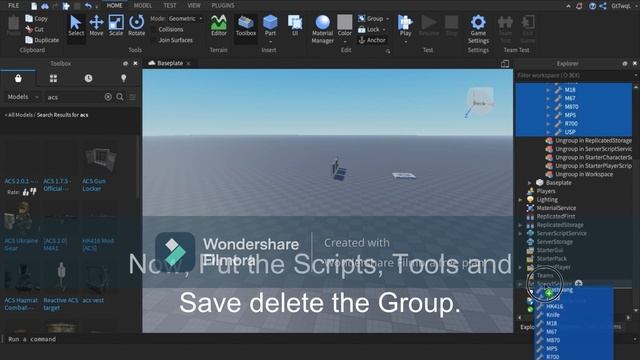Image resolution: width=640 pixels, height=360 pixels.
Task: Open Game Settings
Action: (x=478, y=29)
